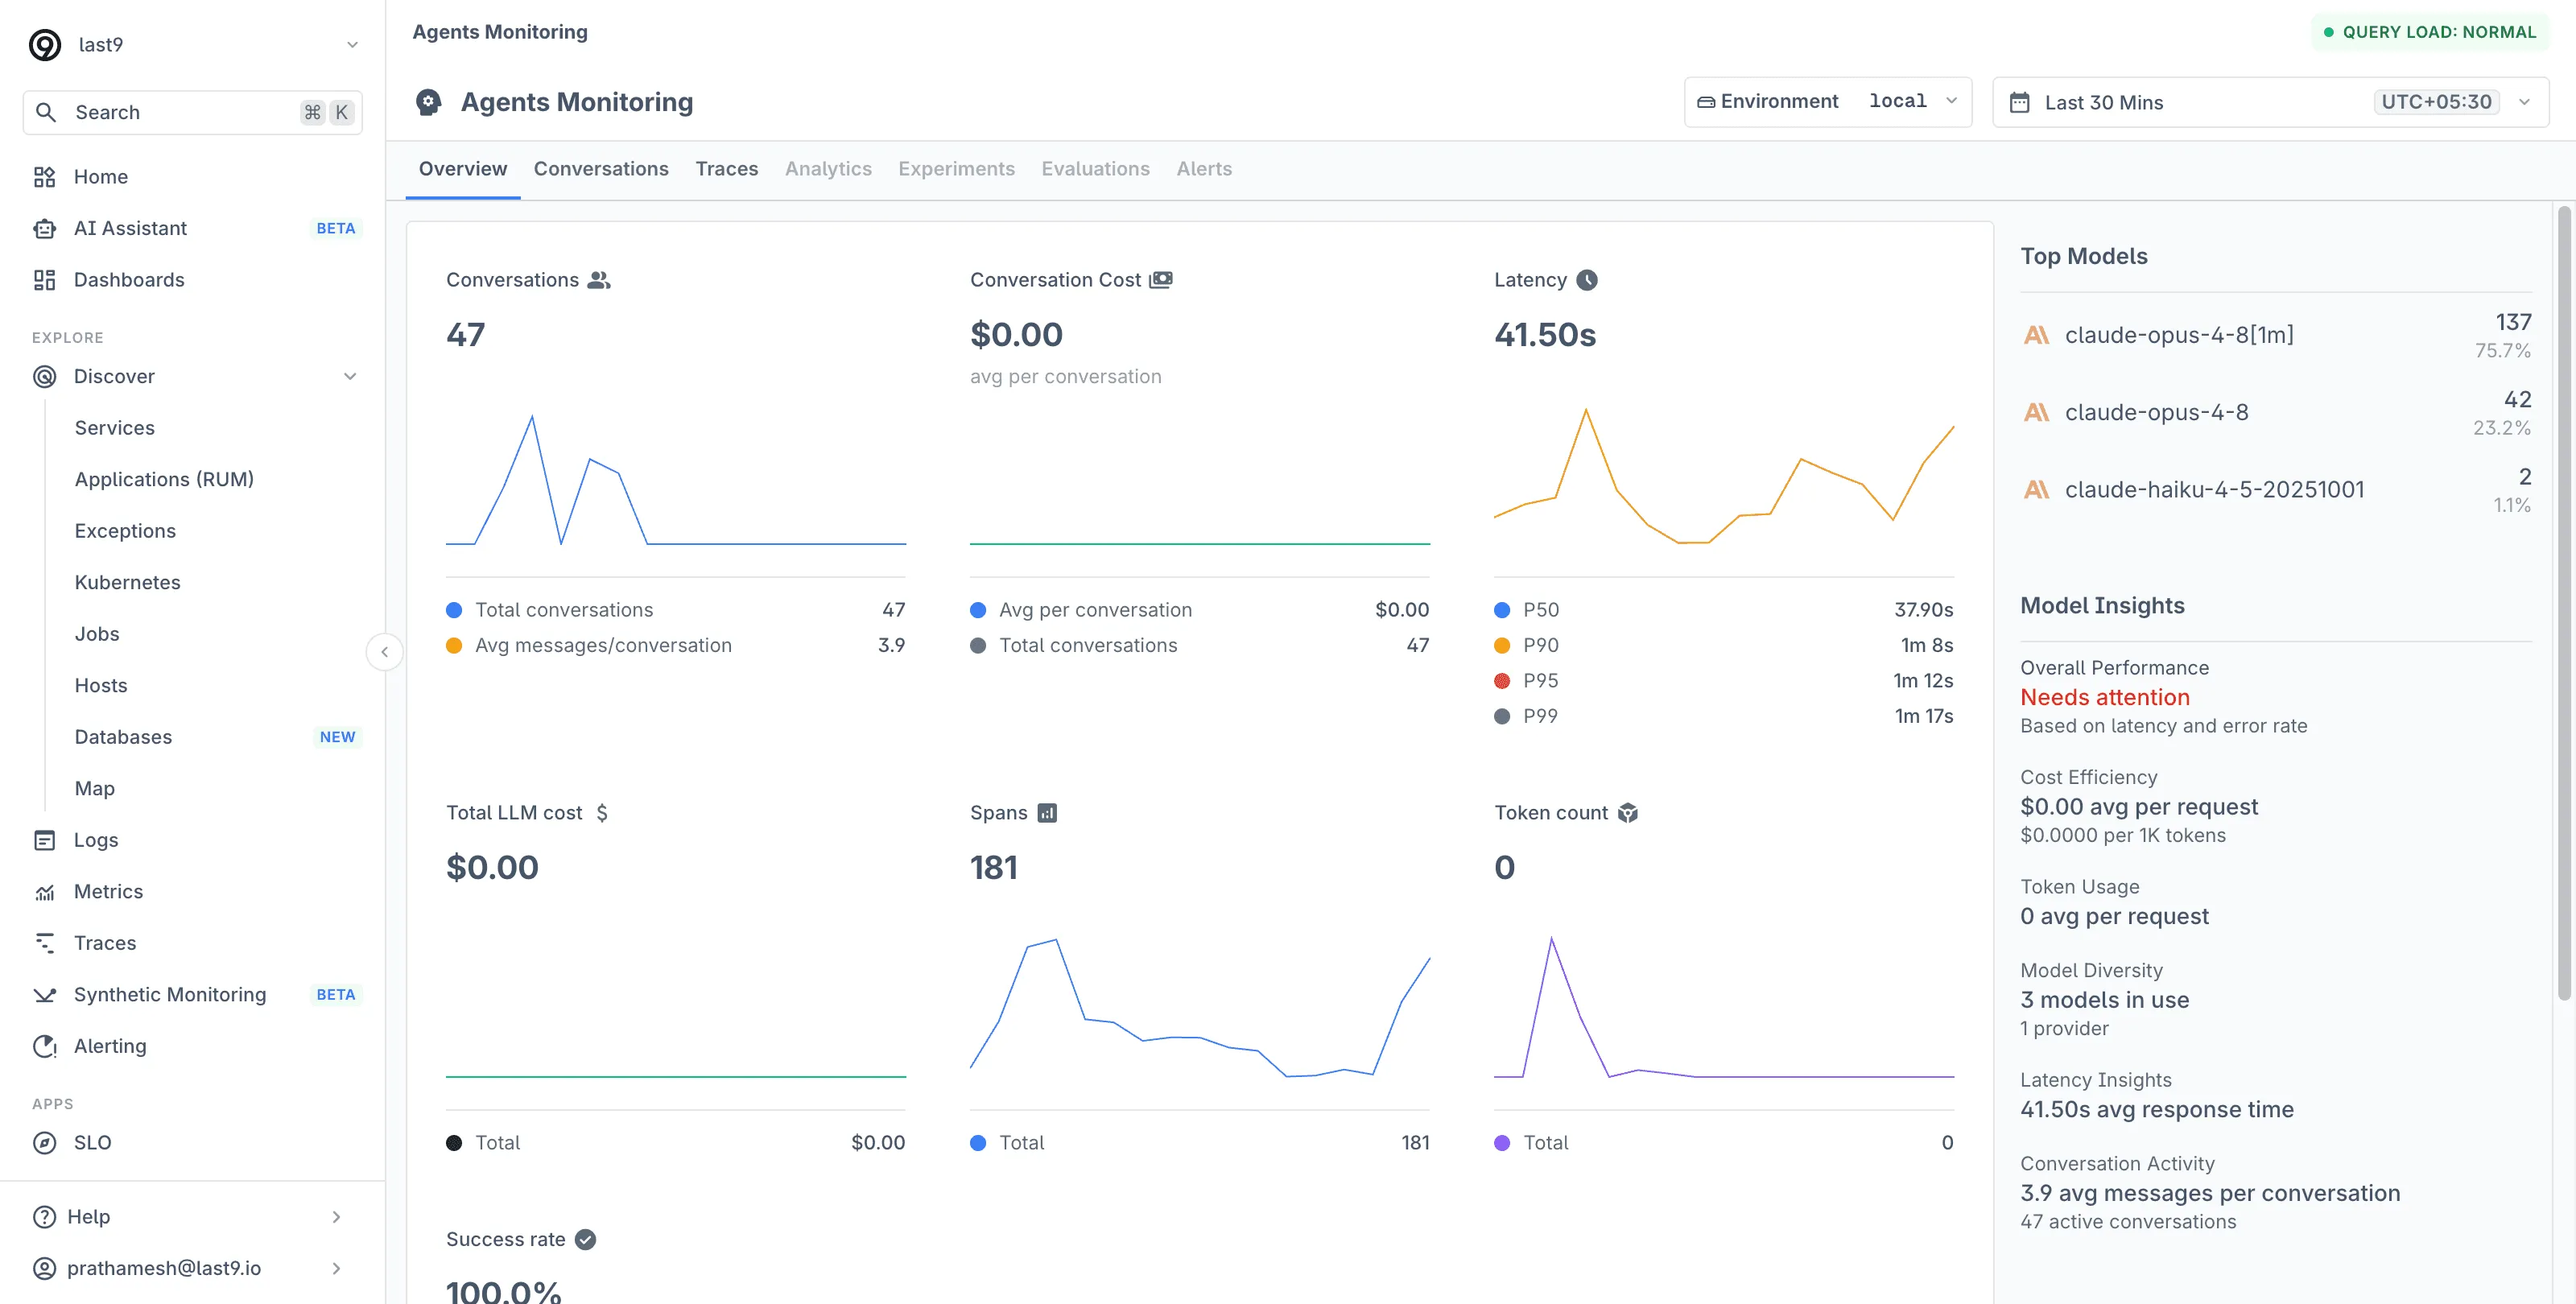The image size is (2576, 1304).
Task: Click the Dashboards sidebar icon
Action: pyautogui.click(x=45, y=280)
